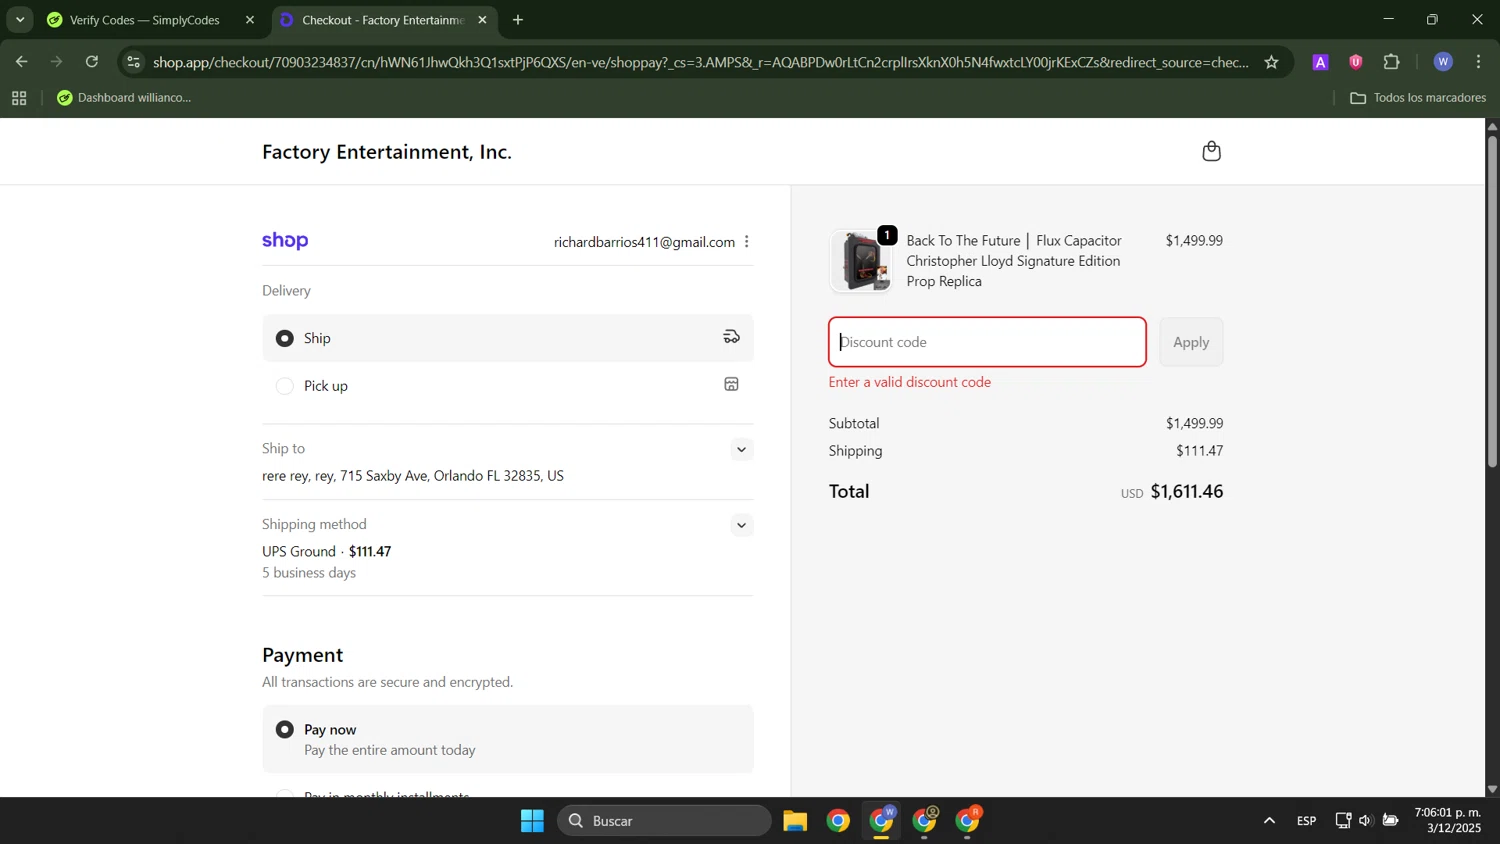This screenshot has width=1500, height=844.
Task: Open the Todos los marcadores folder
Action: pos(1418,98)
